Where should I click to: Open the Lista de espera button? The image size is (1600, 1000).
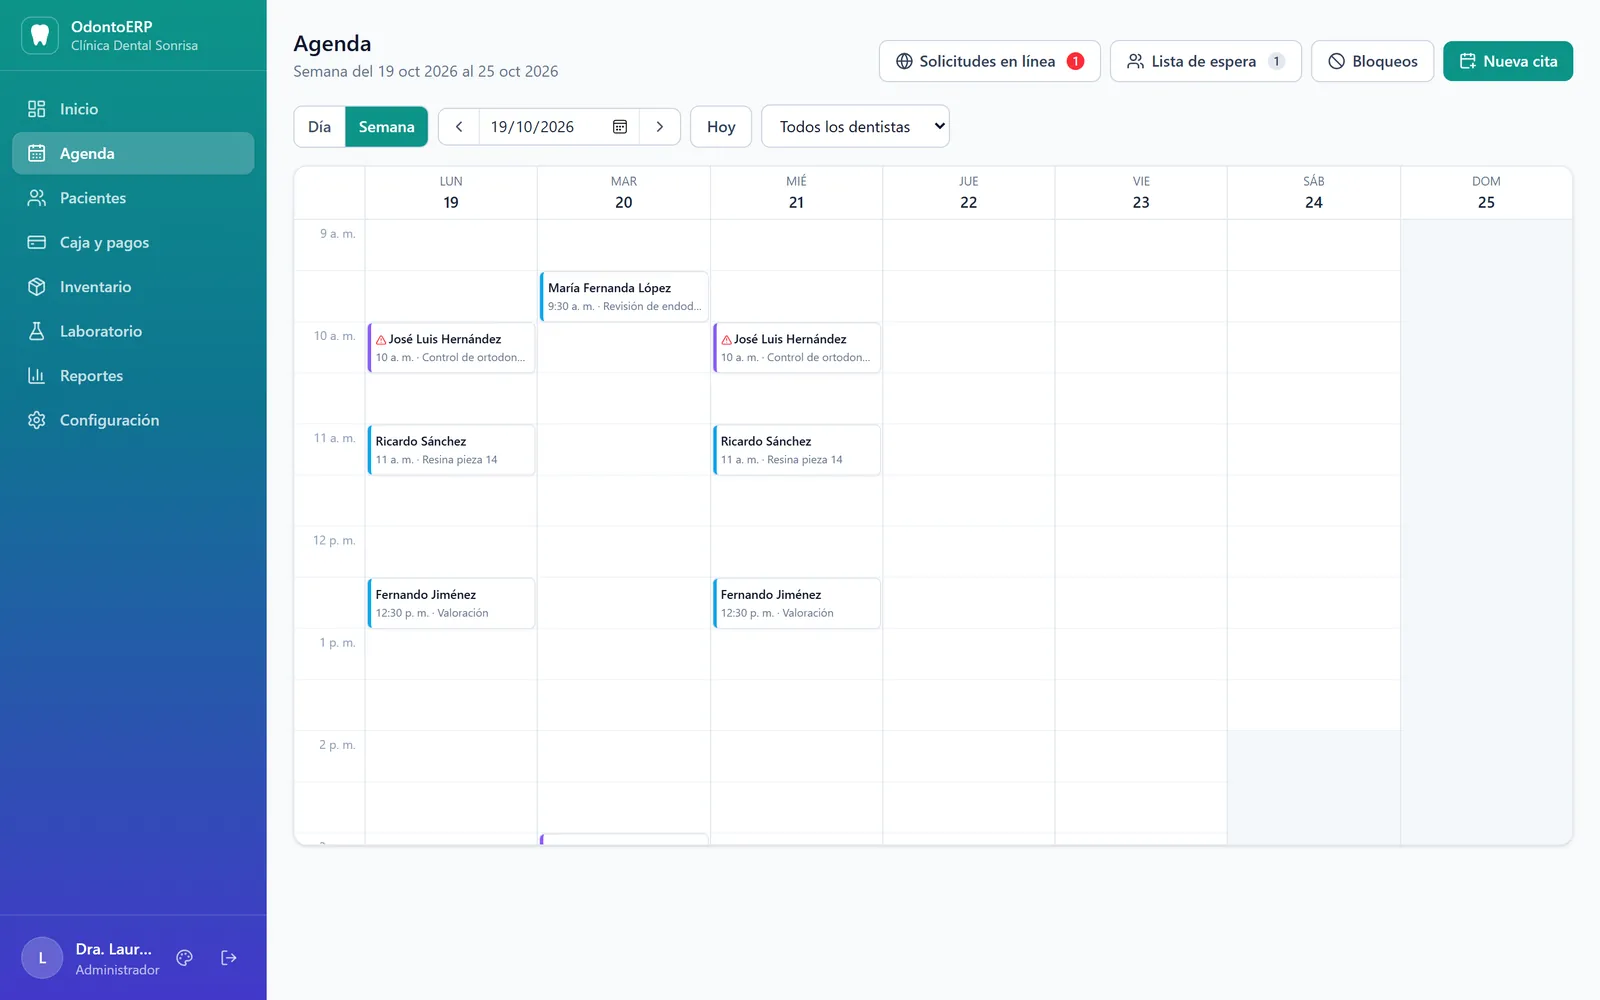[1205, 61]
